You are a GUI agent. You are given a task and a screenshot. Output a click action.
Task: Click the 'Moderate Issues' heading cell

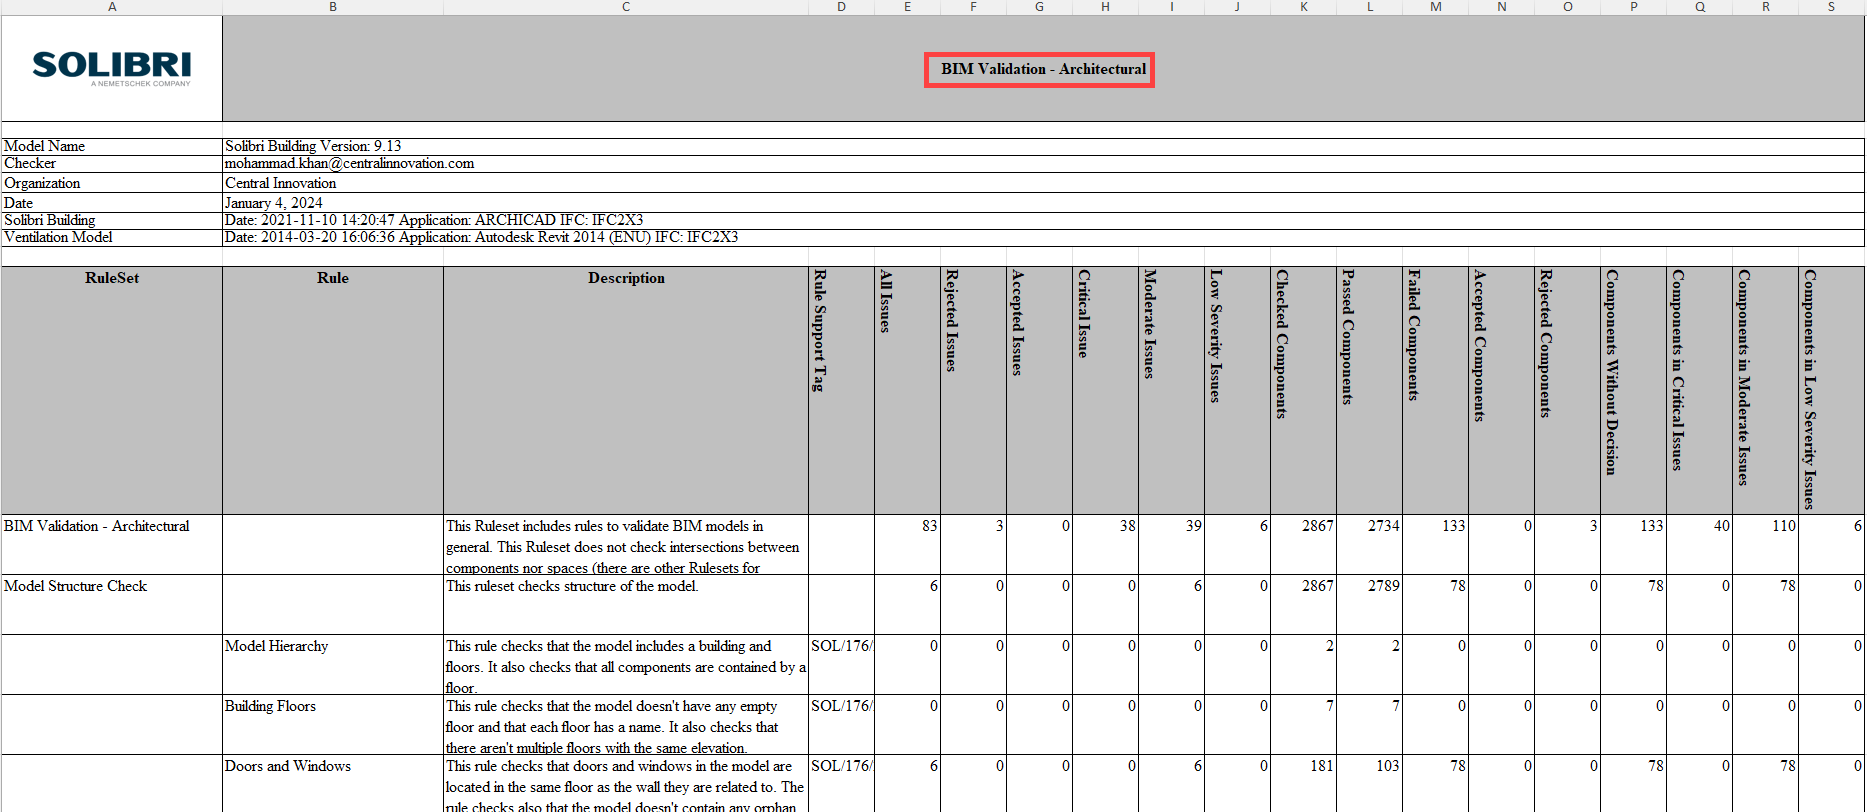click(x=1171, y=390)
